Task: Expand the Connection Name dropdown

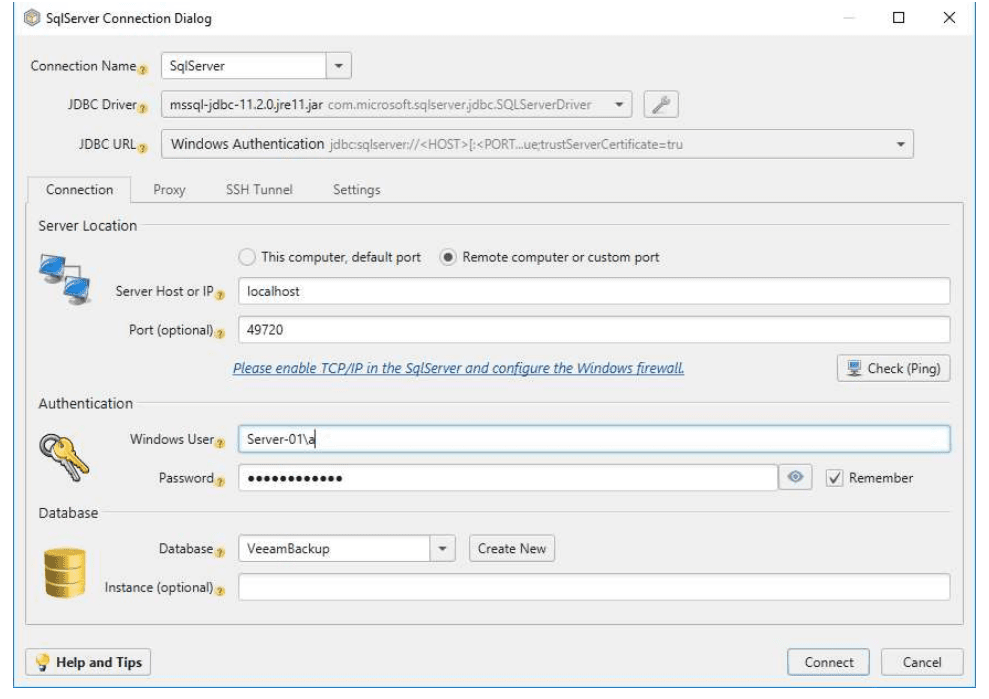Action: pyautogui.click(x=339, y=66)
